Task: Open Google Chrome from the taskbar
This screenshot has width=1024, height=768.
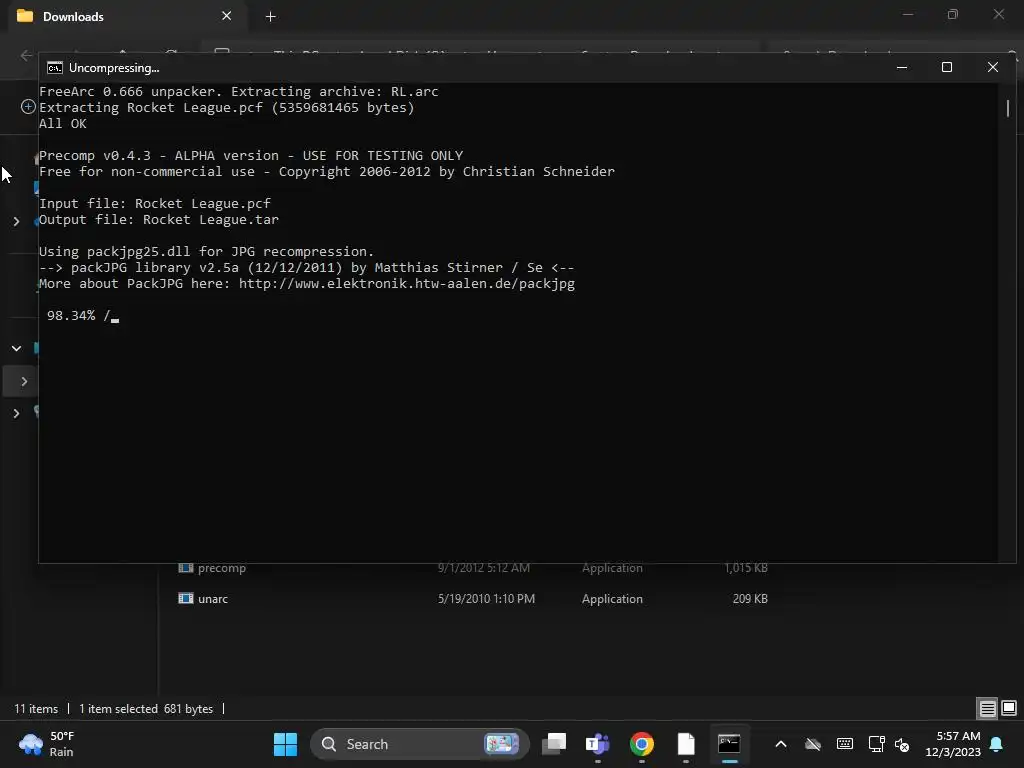Action: tap(641, 744)
